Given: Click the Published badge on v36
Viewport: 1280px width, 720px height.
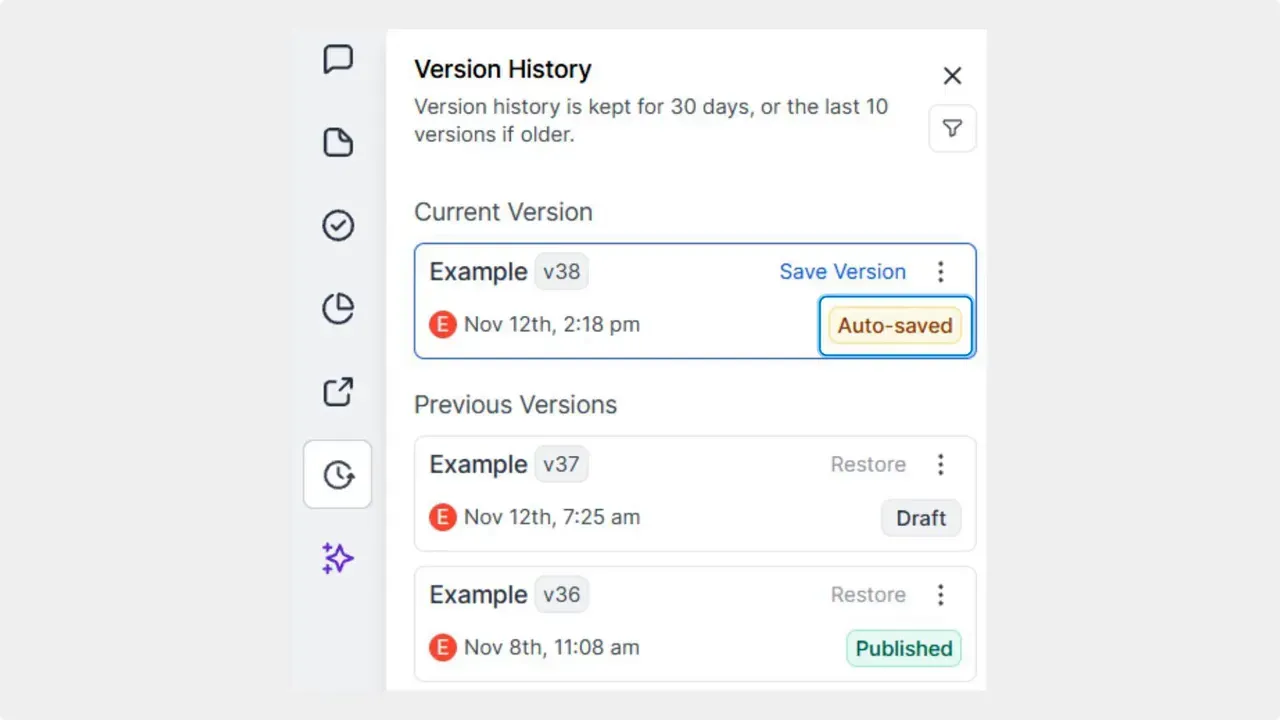Looking at the screenshot, I should click(903, 648).
